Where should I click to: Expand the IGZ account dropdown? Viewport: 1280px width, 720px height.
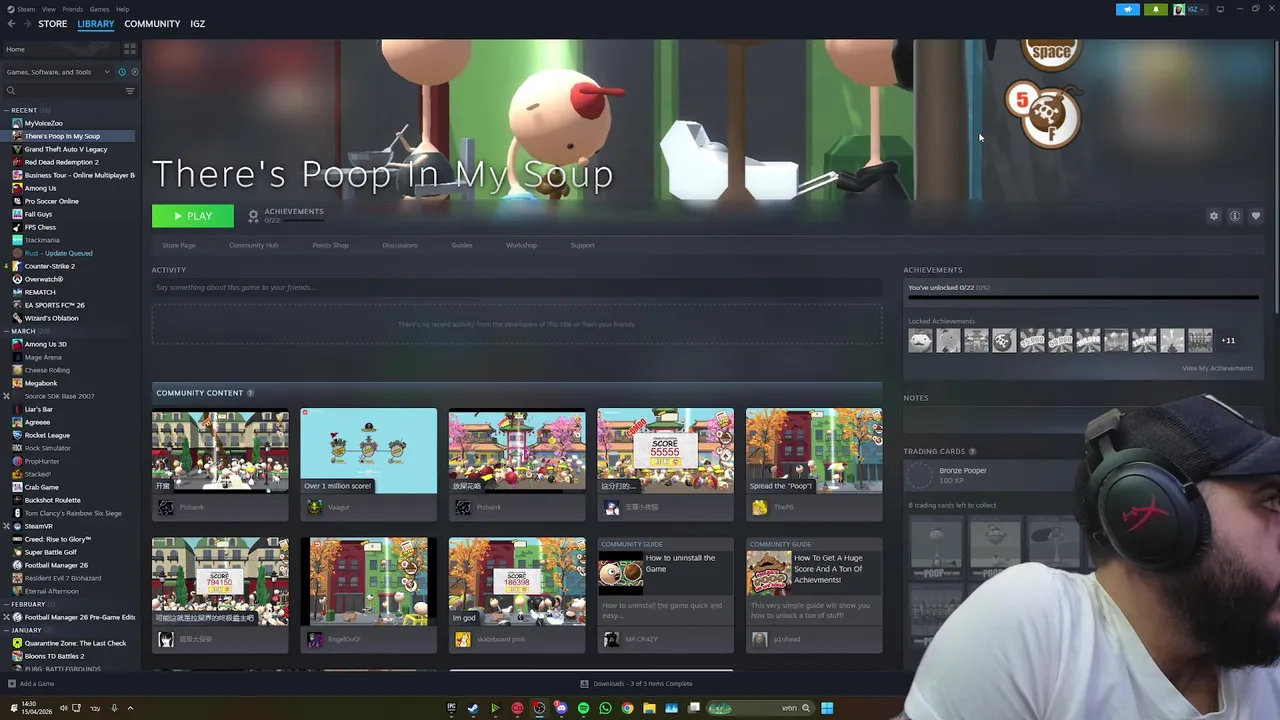pyautogui.click(x=1190, y=9)
